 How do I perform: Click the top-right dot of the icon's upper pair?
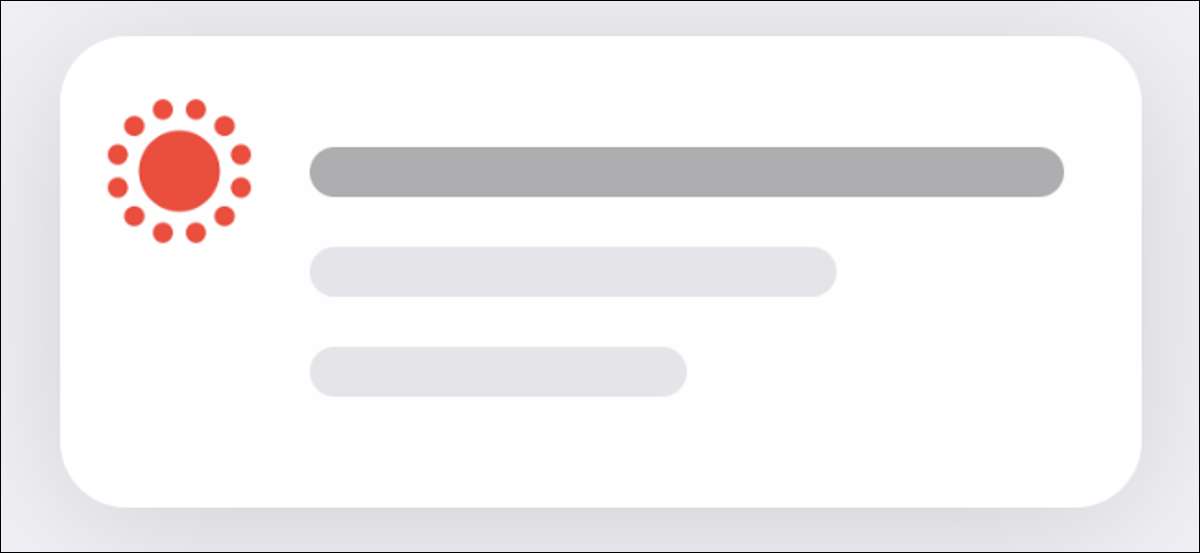(196, 109)
